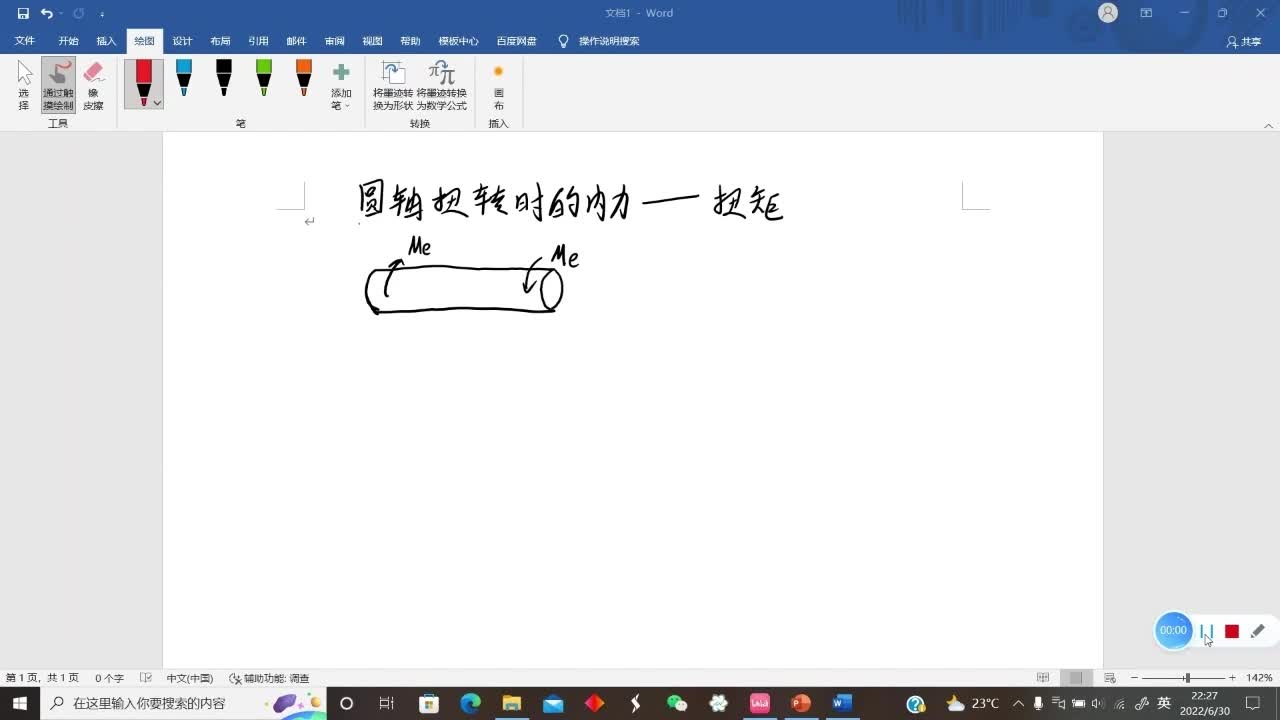The image size is (1280, 720).
Task: Switch to the 审阅 tab
Action: click(x=334, y=41)
